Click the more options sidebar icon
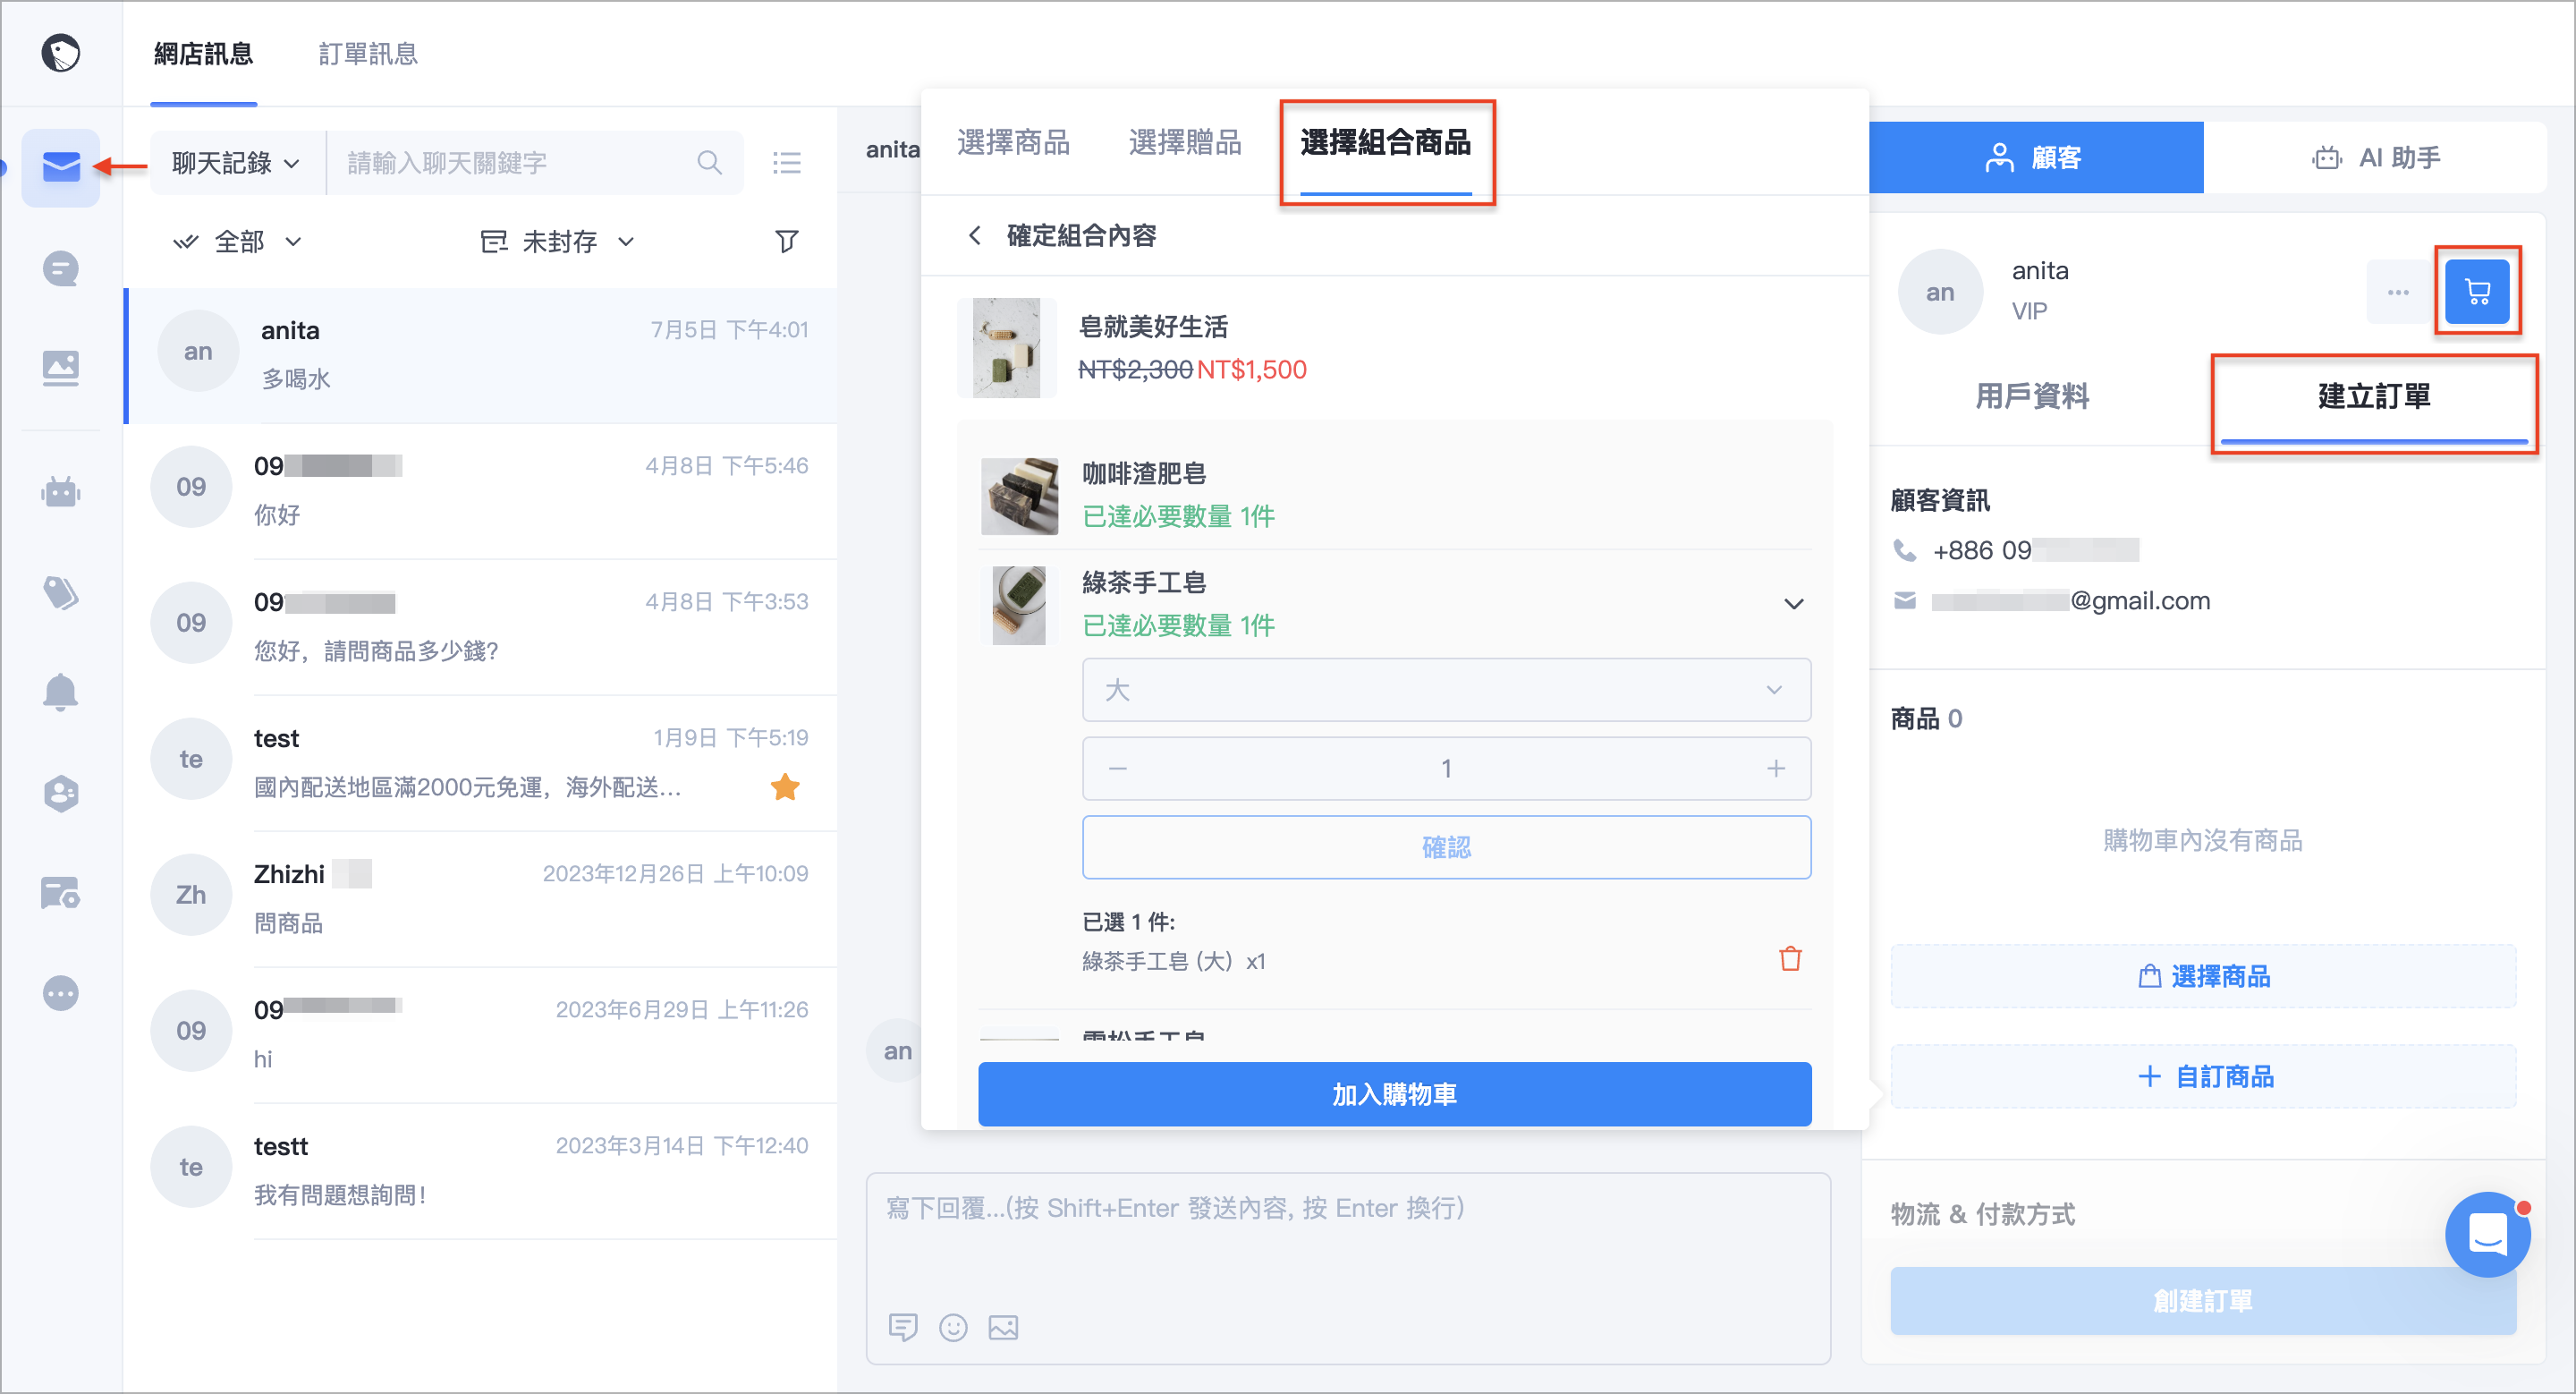2576x1394 pixels. coord(61,992)
